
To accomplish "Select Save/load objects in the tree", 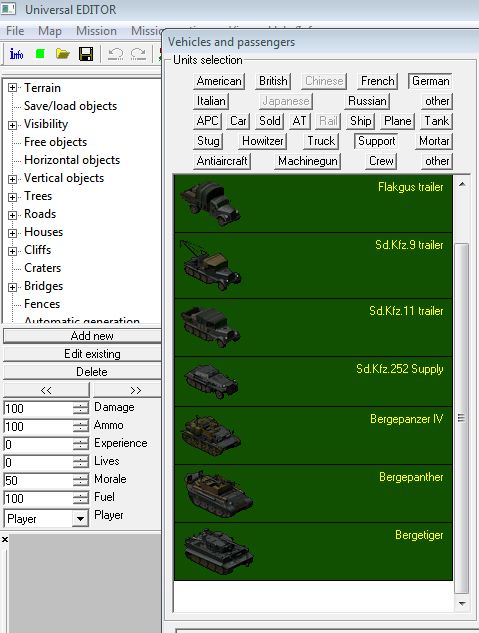I will coord(70,106).
